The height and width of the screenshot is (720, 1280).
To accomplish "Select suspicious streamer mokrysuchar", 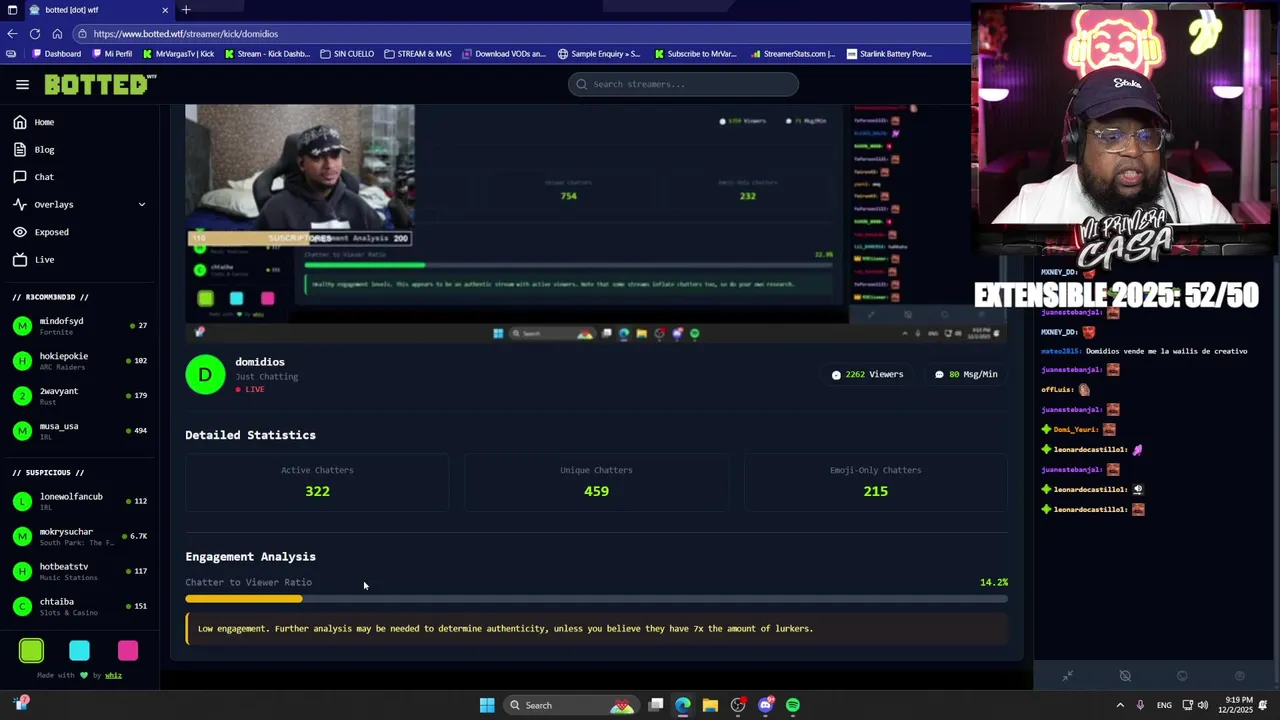I will click(80, 536).
